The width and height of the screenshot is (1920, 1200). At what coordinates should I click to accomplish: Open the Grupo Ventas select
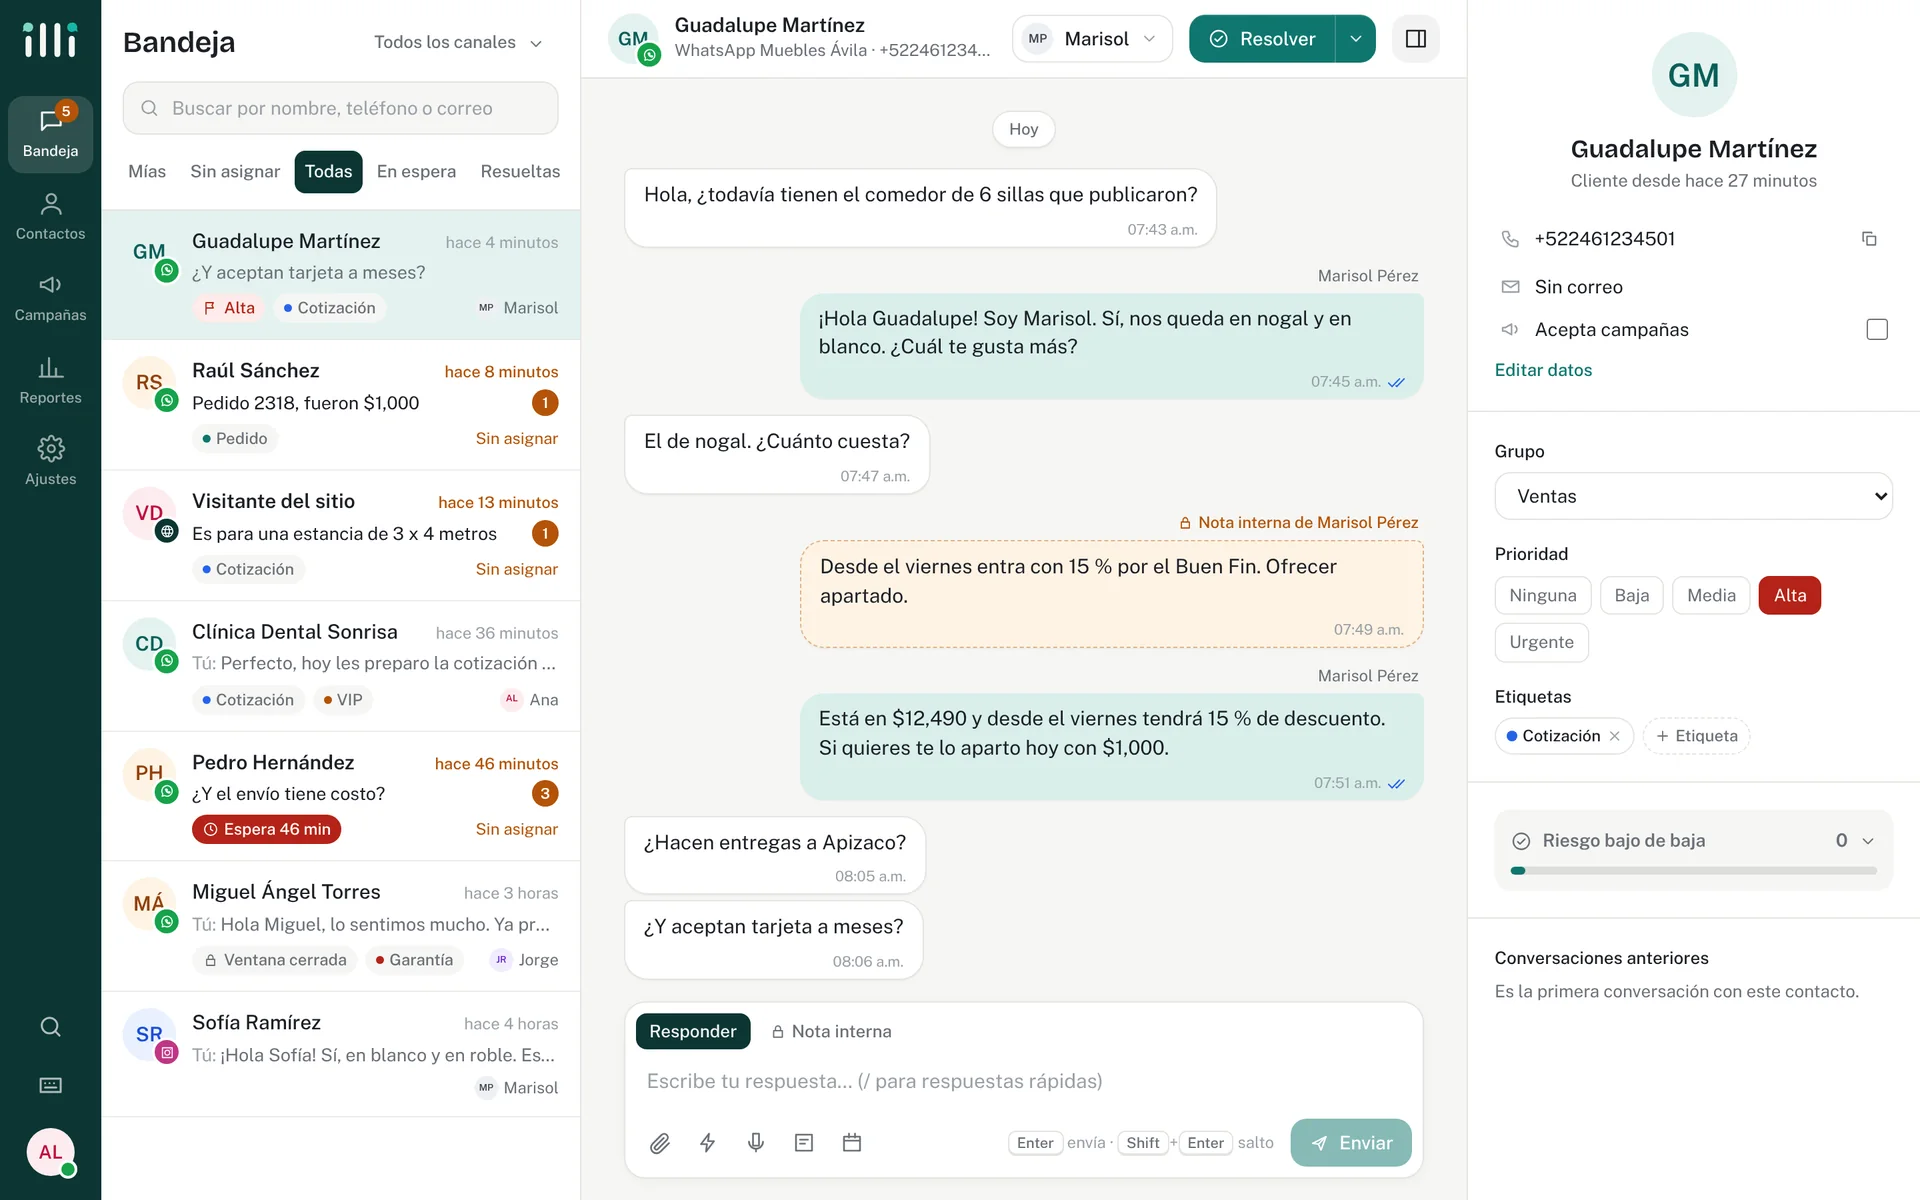coord(1693,496)
